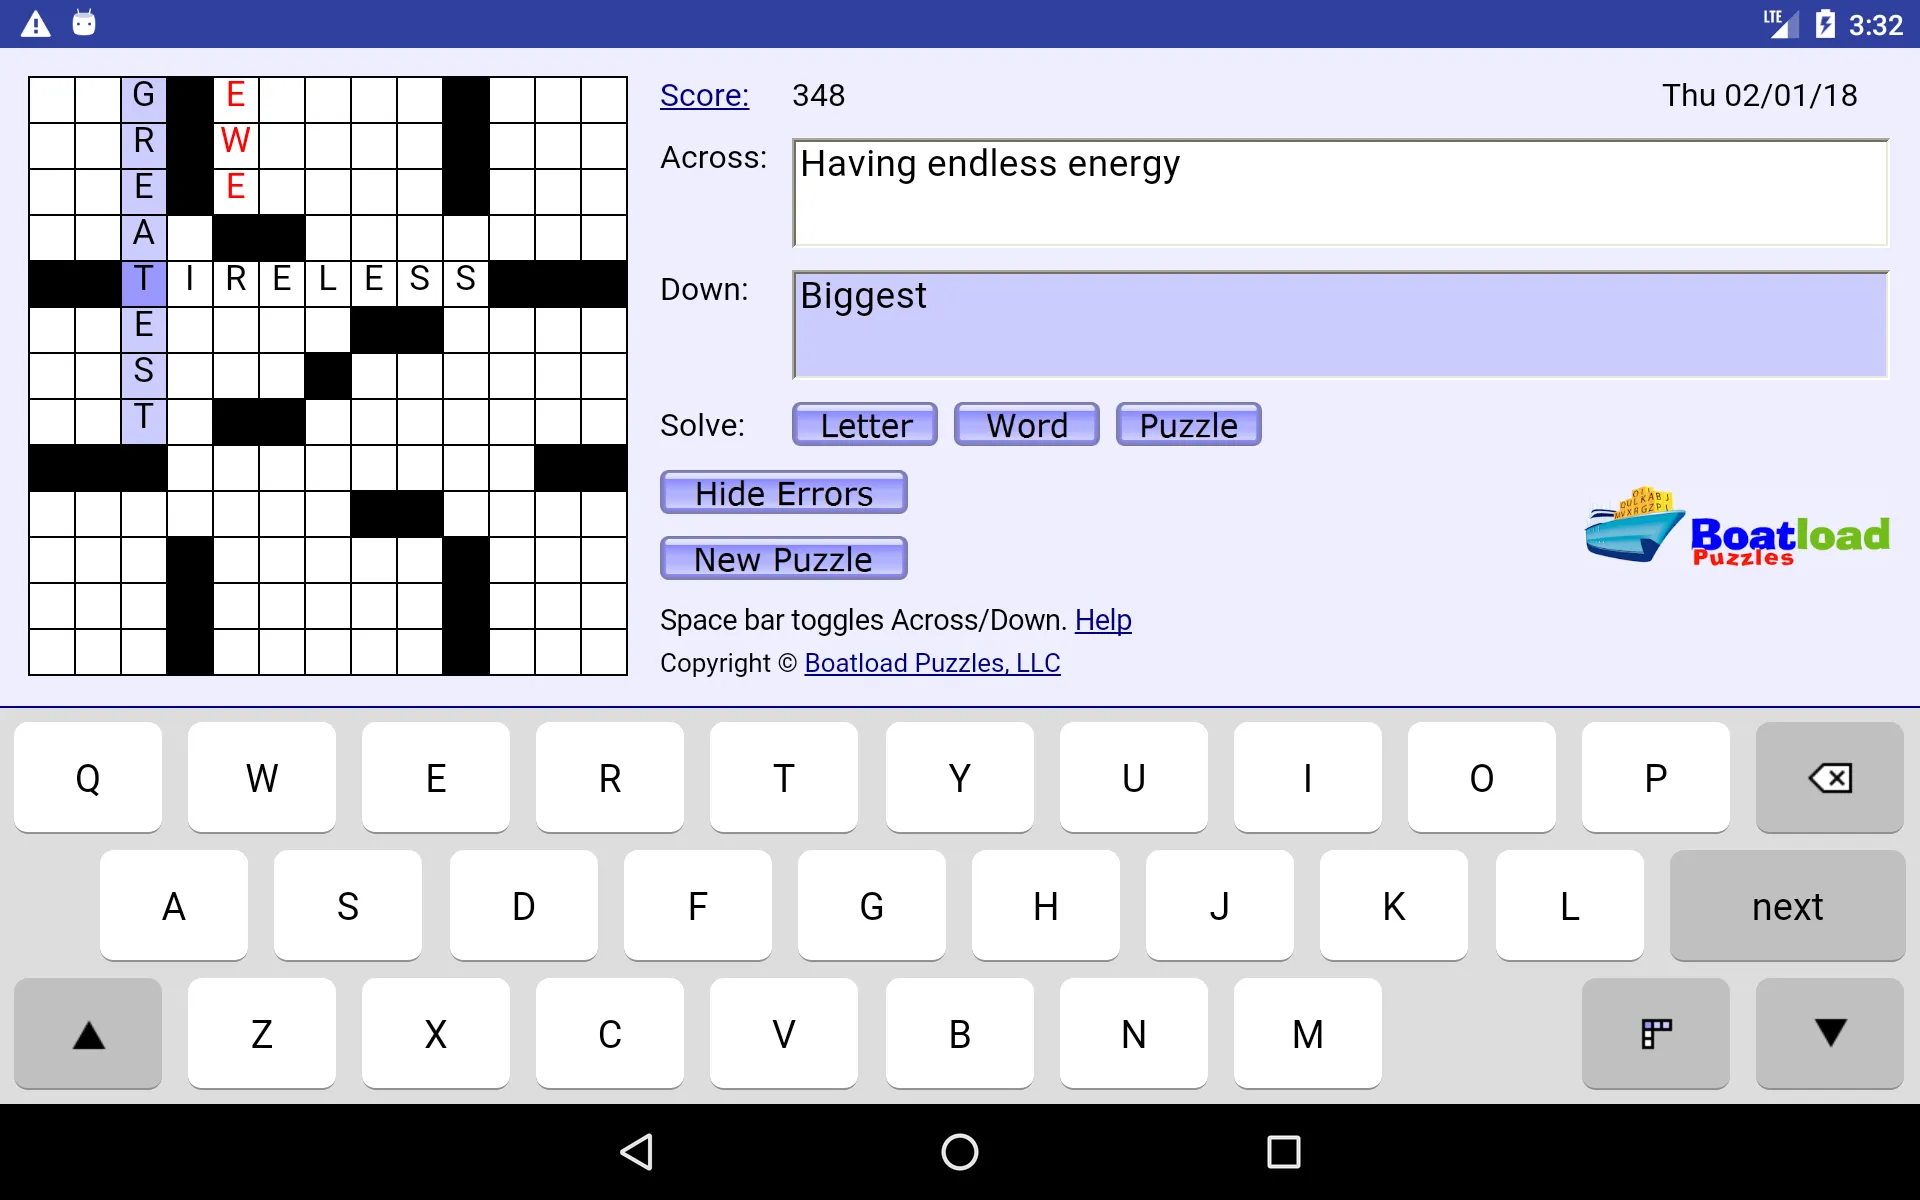Click the down arrow navigation key
The width and height of the screenshot is (1920, 1200).
pyautogui.click(x=1830, y=1034)
